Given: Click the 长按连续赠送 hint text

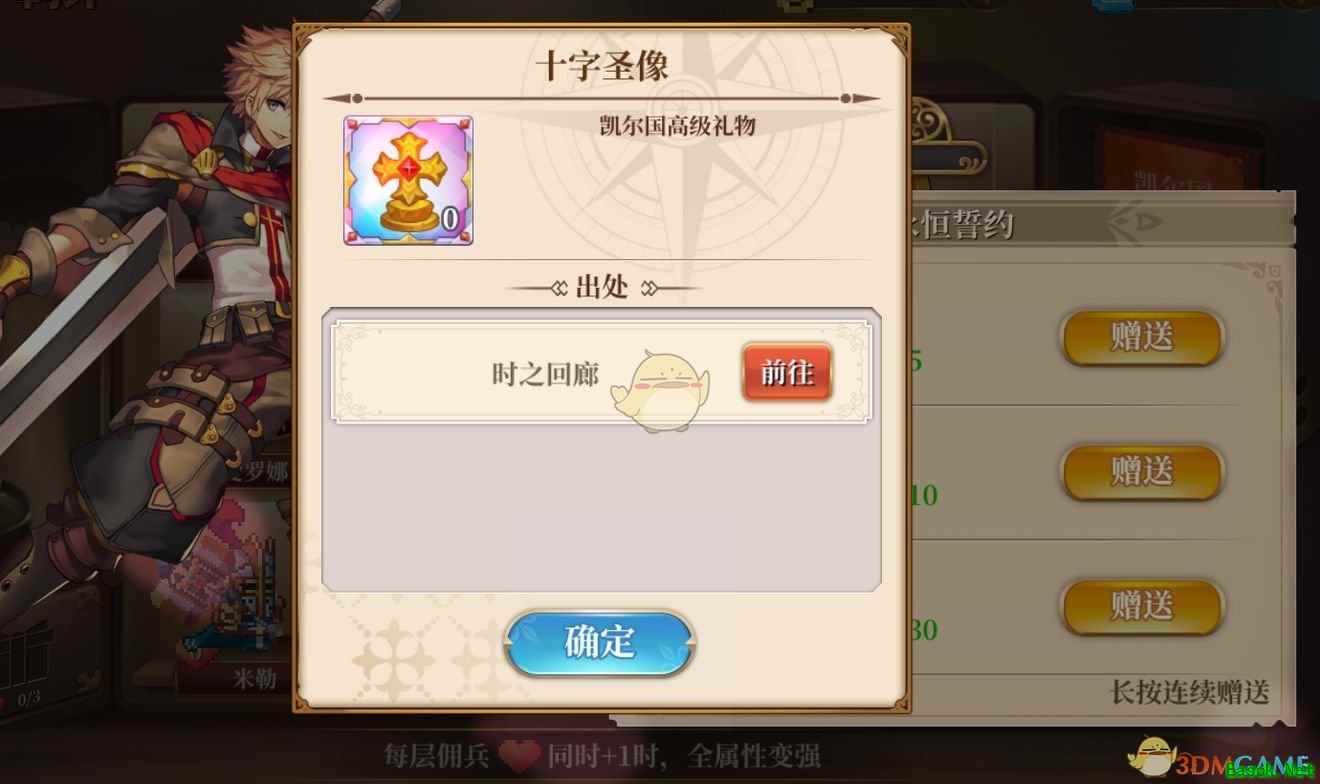Looking at the screenshot, I should point(1190,691).
